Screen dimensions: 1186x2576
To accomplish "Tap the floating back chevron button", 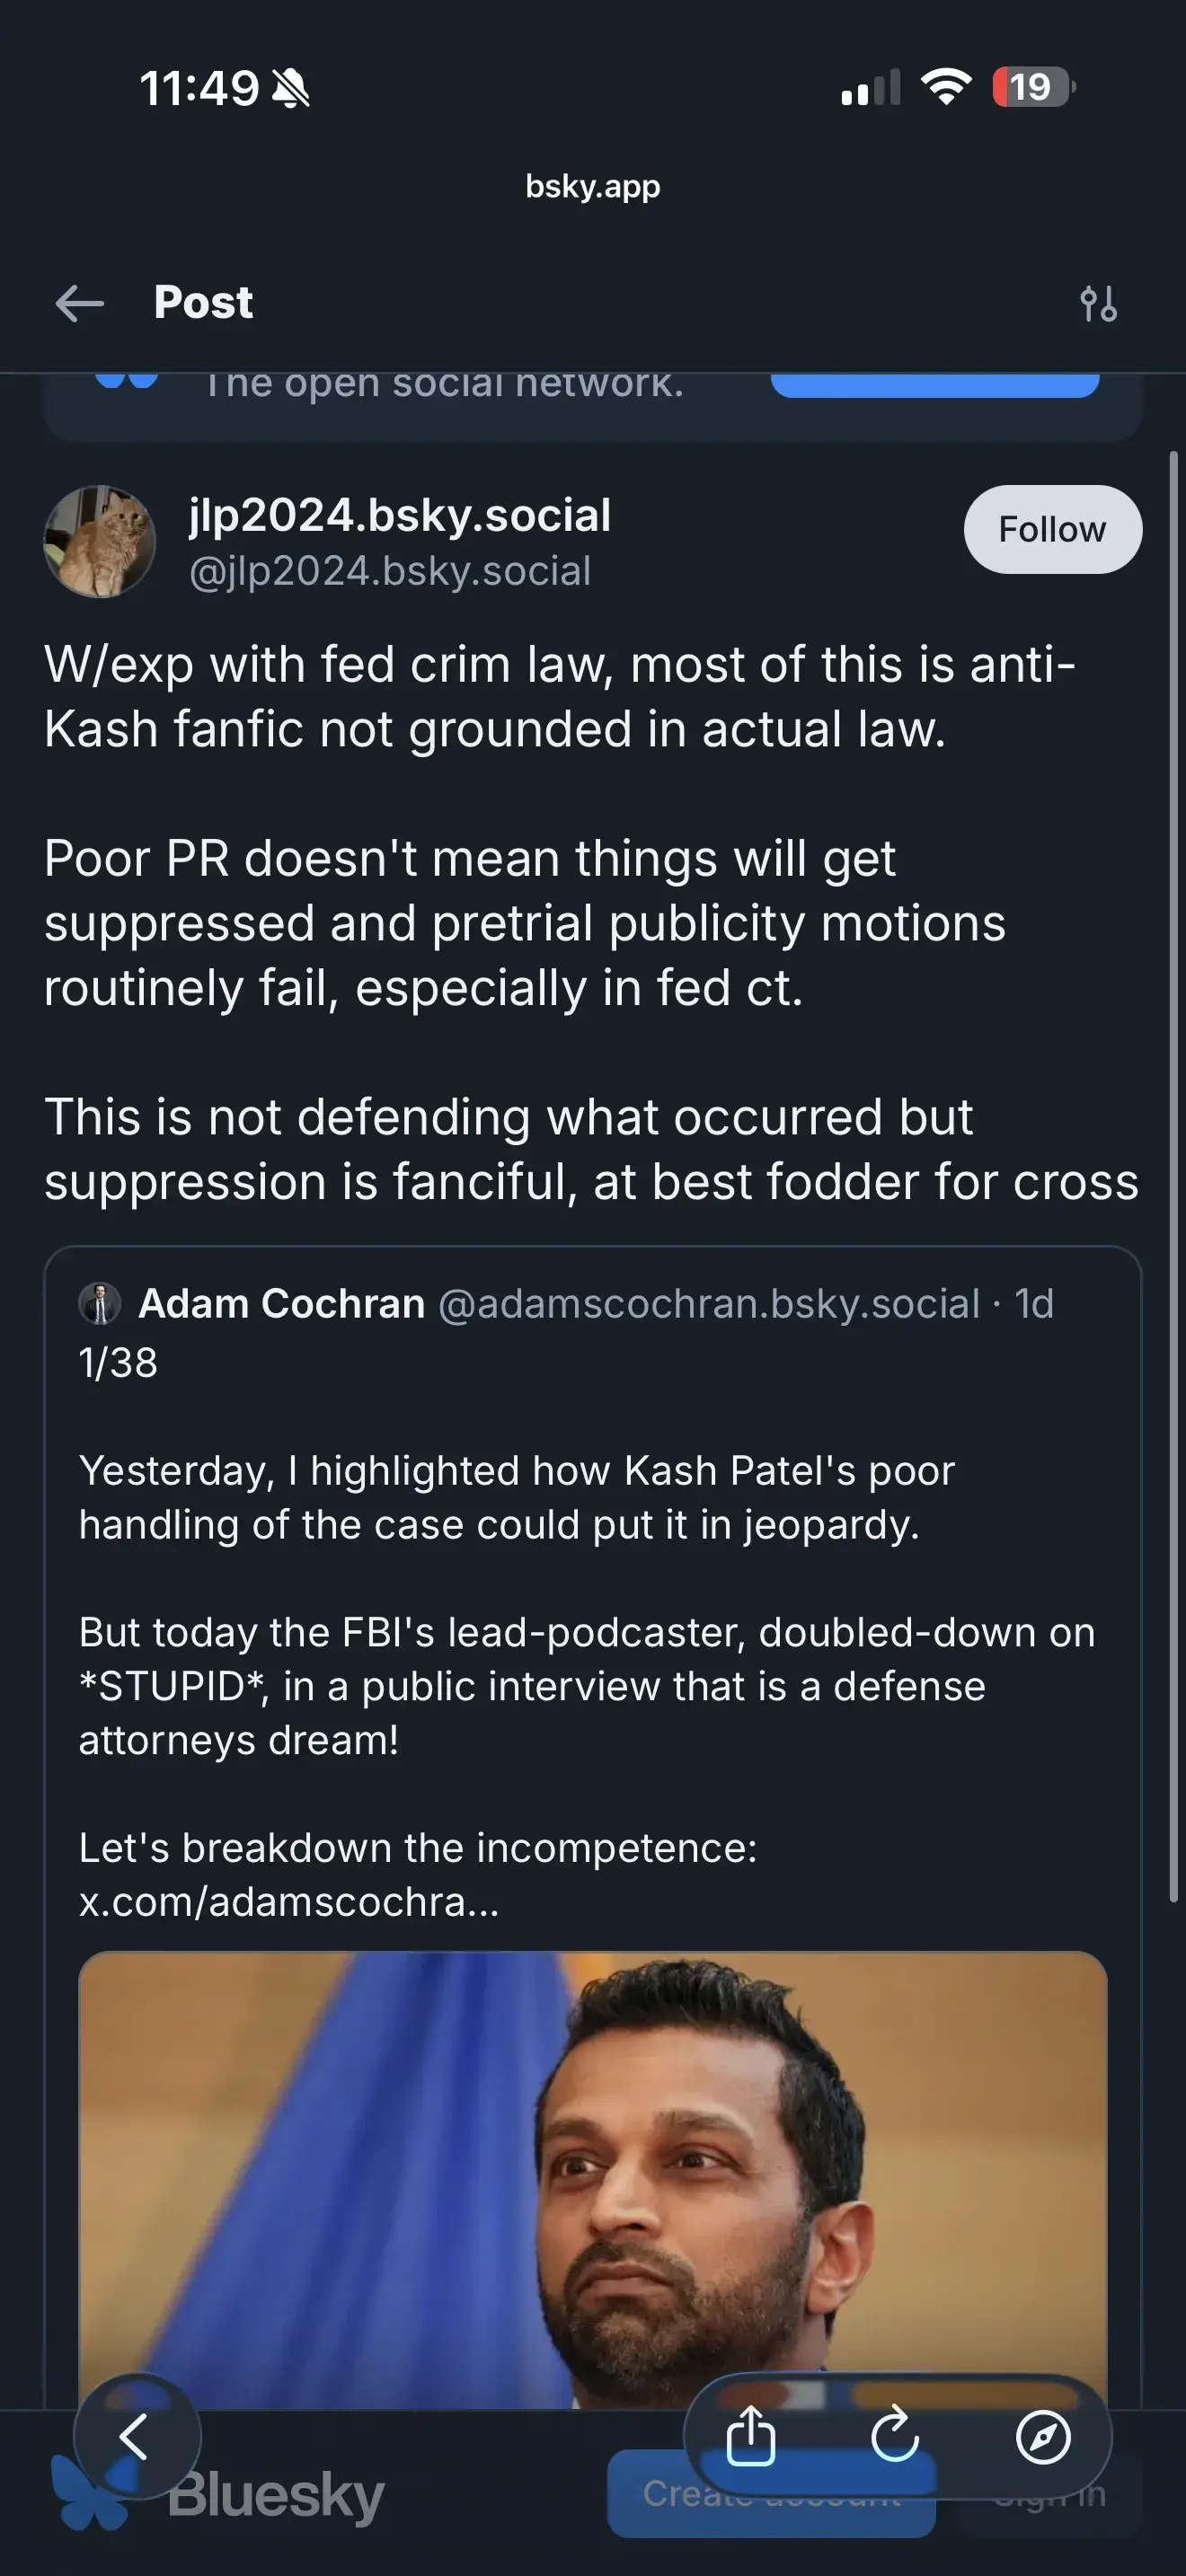I will (x=136, y=2436).
